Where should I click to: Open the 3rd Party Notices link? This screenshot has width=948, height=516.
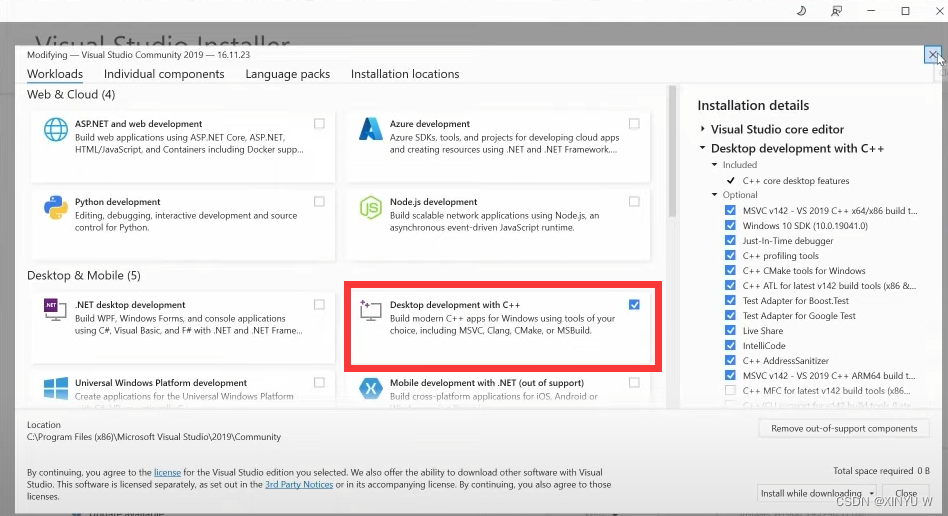(x=299, y=485)
